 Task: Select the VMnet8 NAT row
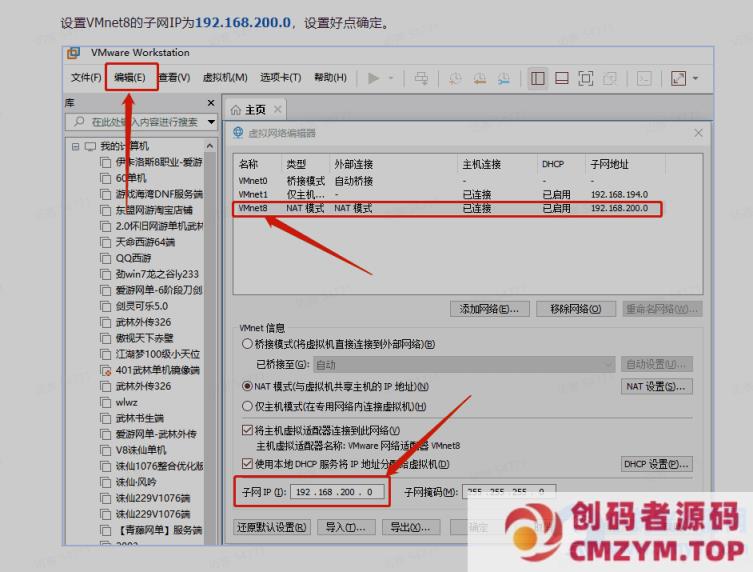(x=448, y=208)
